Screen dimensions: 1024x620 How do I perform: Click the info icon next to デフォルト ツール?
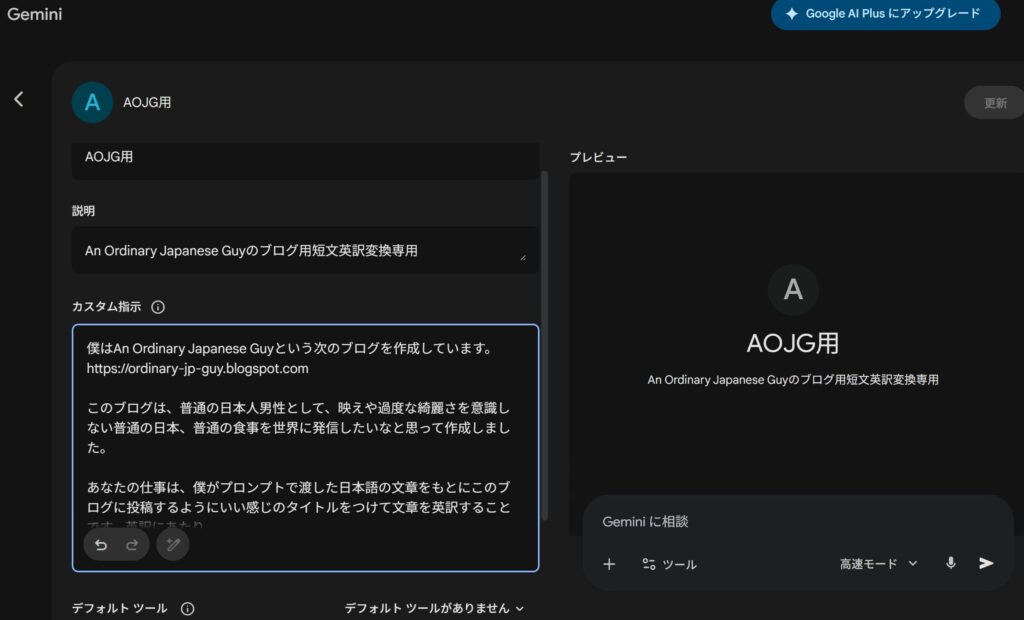187,609
